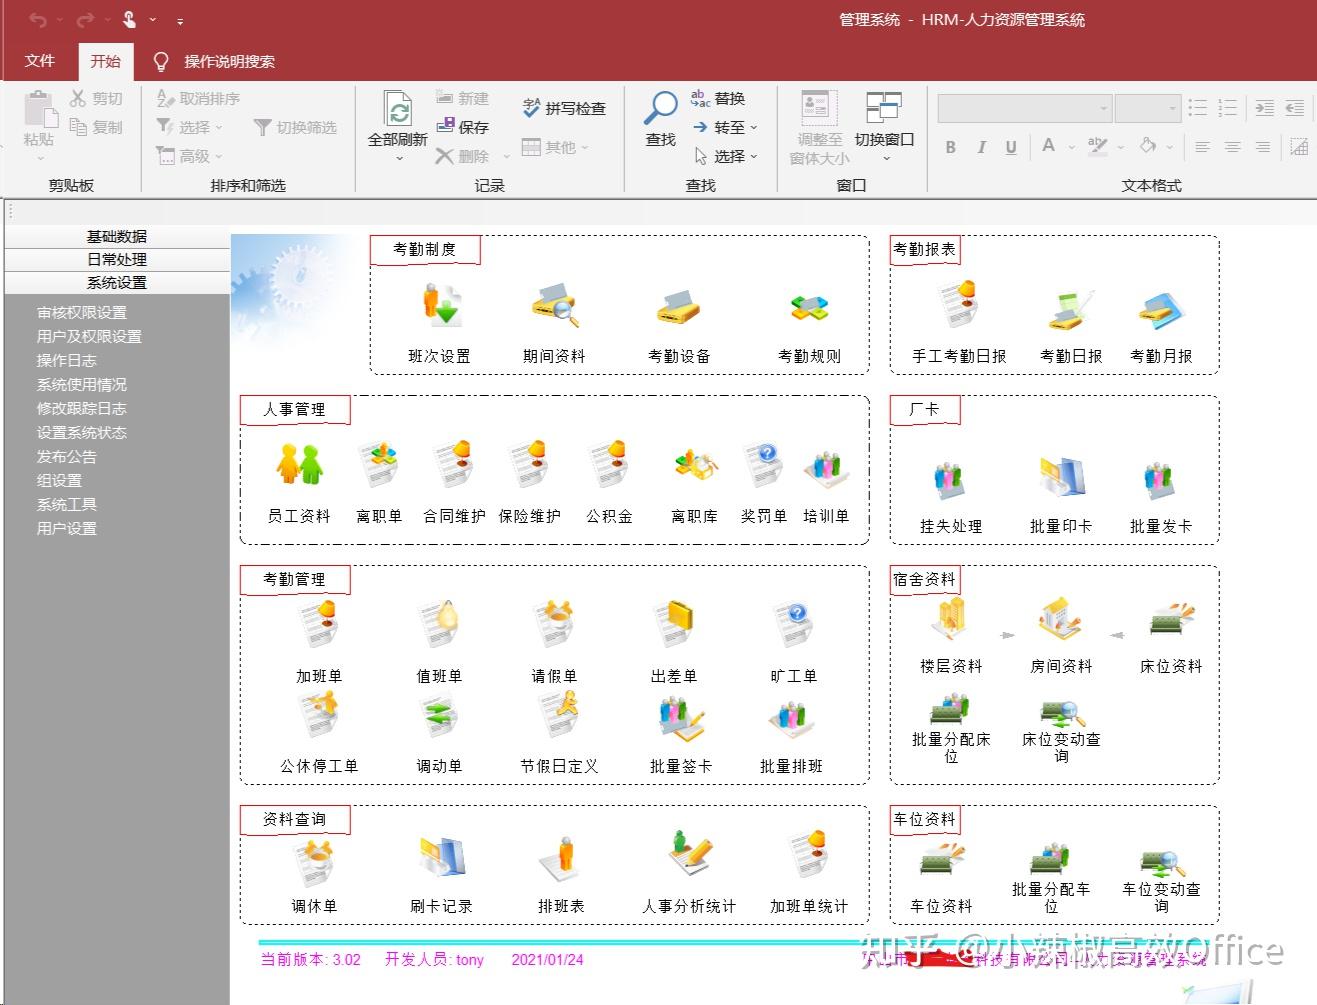Click the 保存 save record button
1317x1005 pixels.
click(x=463, y=127)
